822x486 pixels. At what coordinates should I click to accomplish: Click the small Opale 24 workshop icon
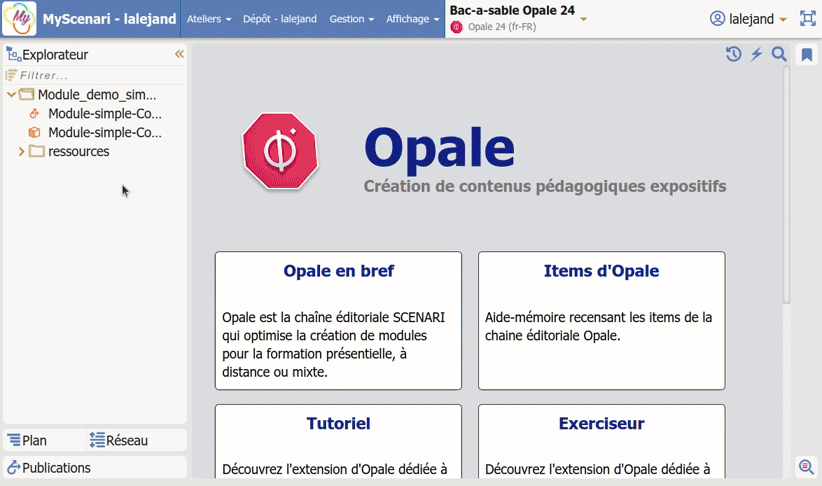[457, 27]
